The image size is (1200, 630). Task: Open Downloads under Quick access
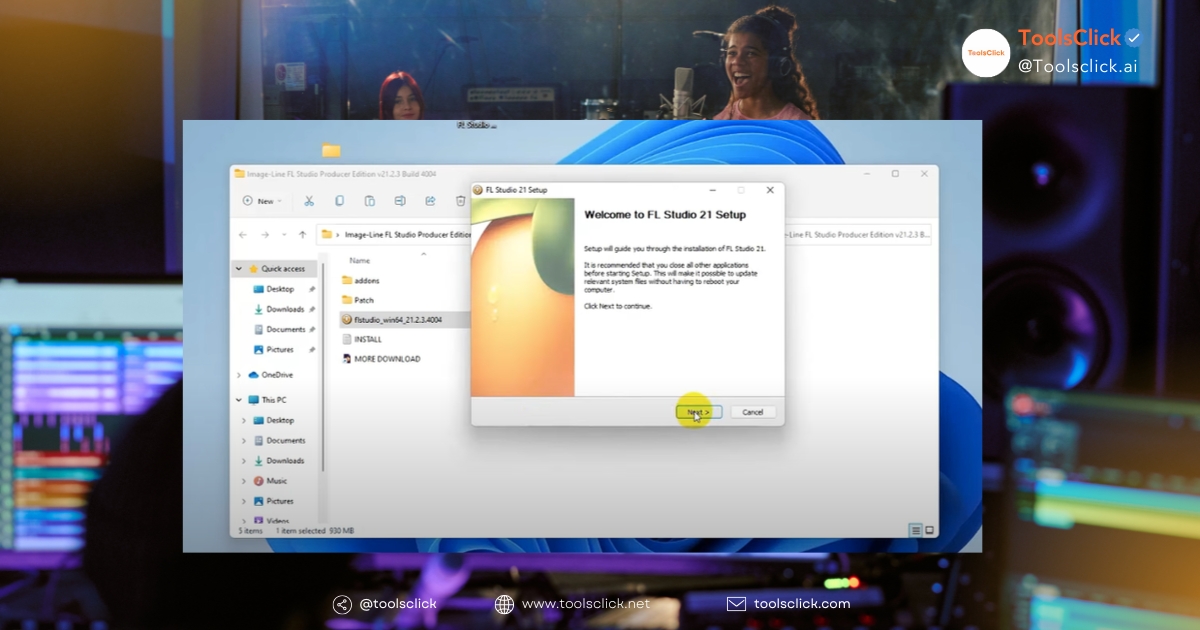[285, 309]
